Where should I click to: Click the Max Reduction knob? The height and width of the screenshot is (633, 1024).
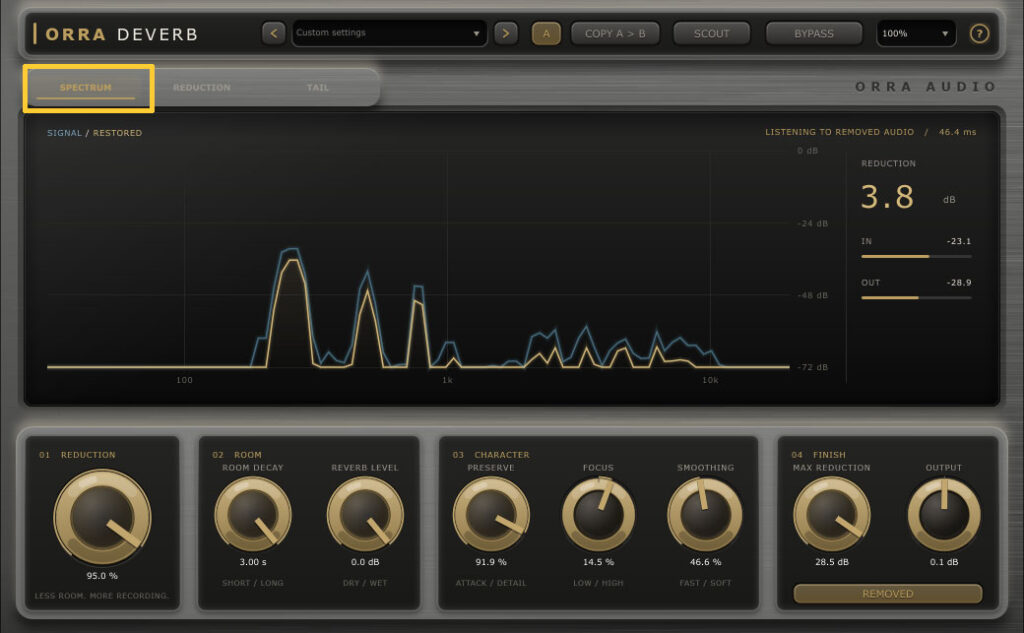831,514
